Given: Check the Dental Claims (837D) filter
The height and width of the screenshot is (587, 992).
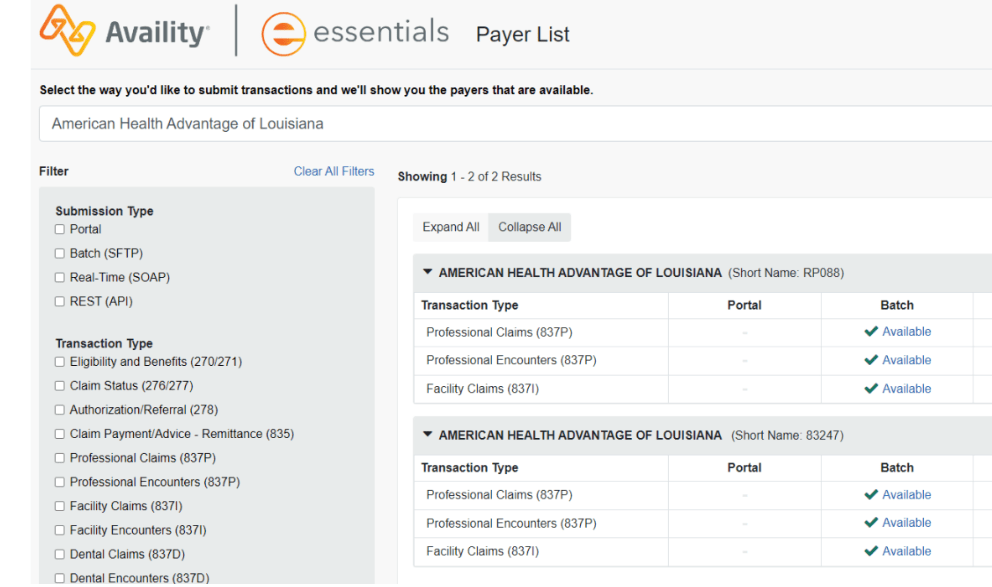Looking at the screenshot, I should pos(60,554).
